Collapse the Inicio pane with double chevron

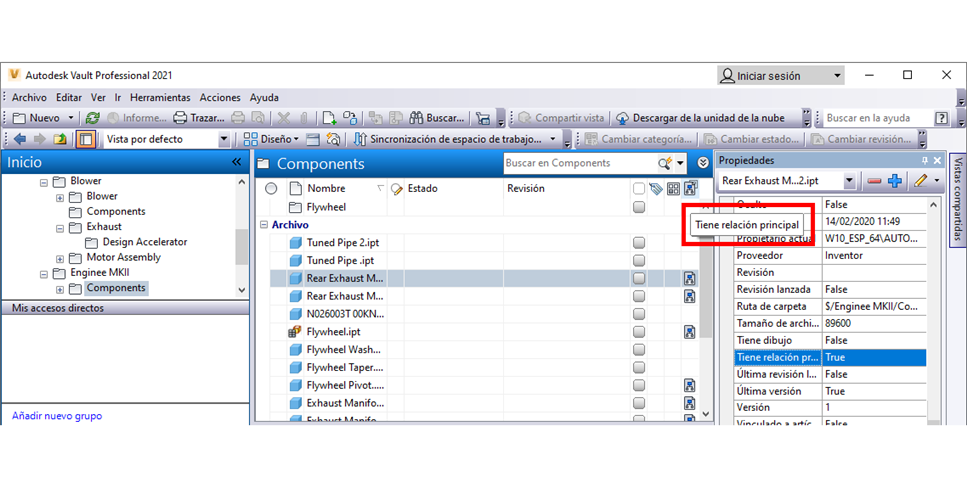[237, 162]
